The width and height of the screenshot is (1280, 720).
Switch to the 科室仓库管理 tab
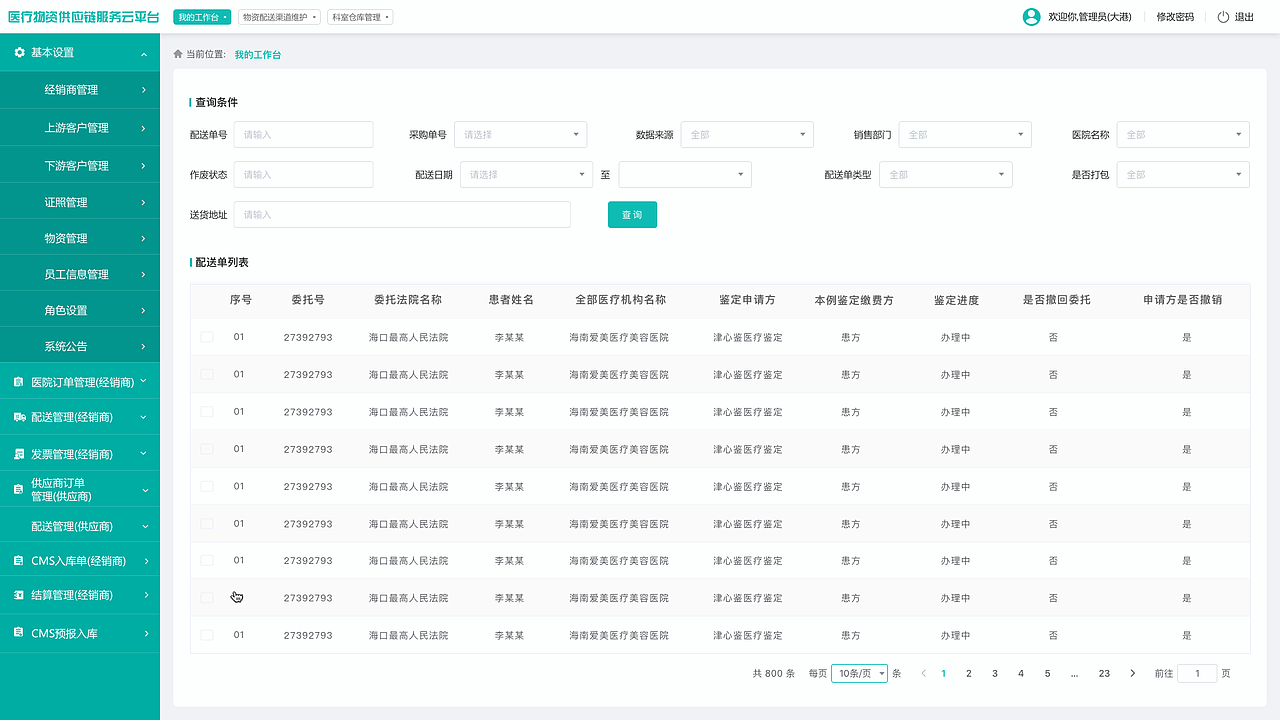[x=360, y=17]
